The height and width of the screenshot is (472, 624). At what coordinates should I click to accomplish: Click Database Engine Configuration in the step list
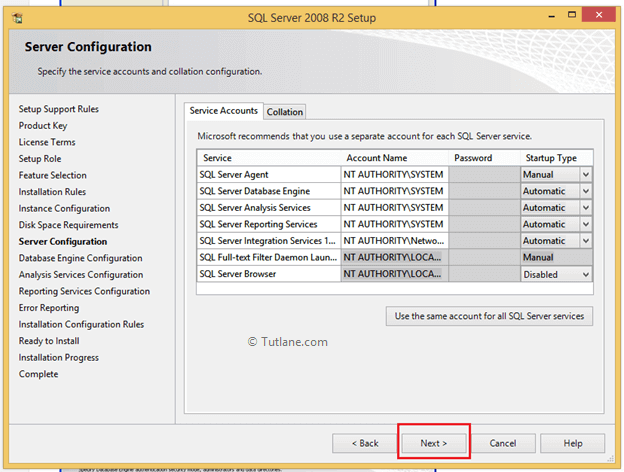click(80, 258)
